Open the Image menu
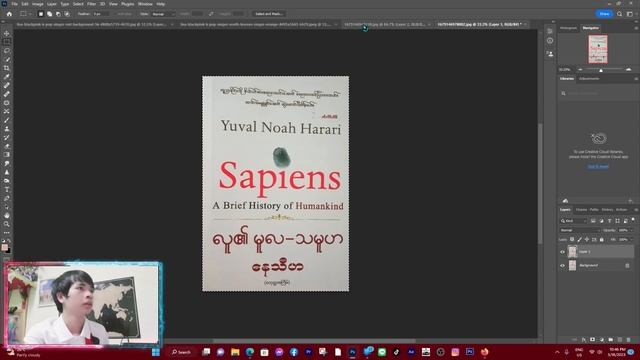 click(x=38, y=4)
